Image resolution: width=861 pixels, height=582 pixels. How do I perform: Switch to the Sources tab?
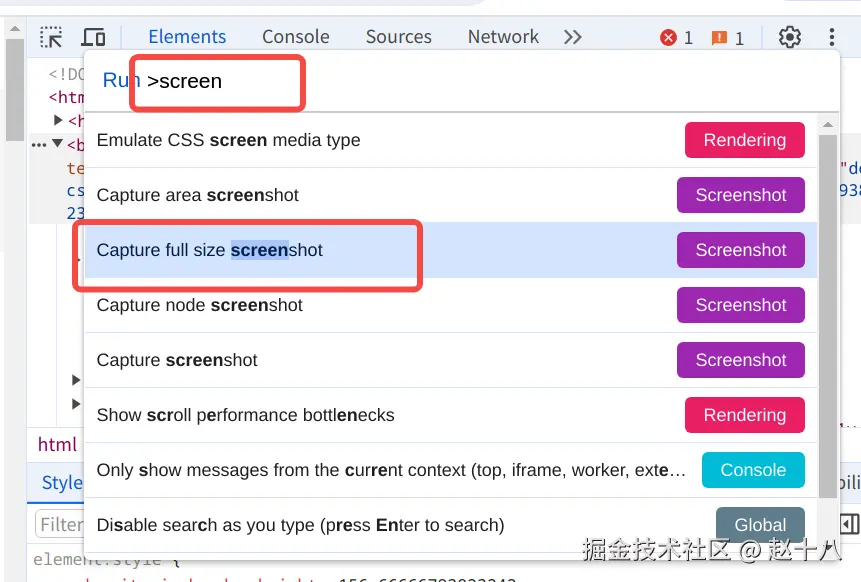399,37
